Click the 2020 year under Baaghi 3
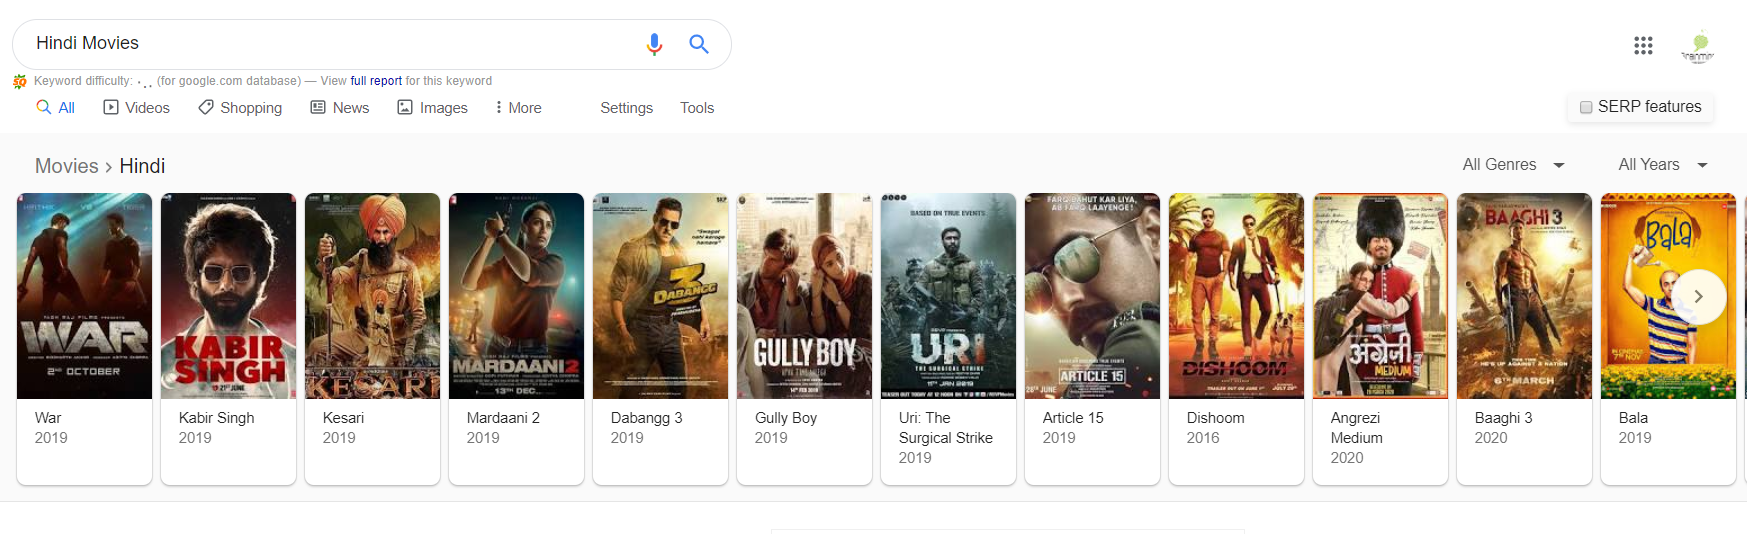Image resolution: width=1747 pixels, height=534 pixels. [1491, 438]
